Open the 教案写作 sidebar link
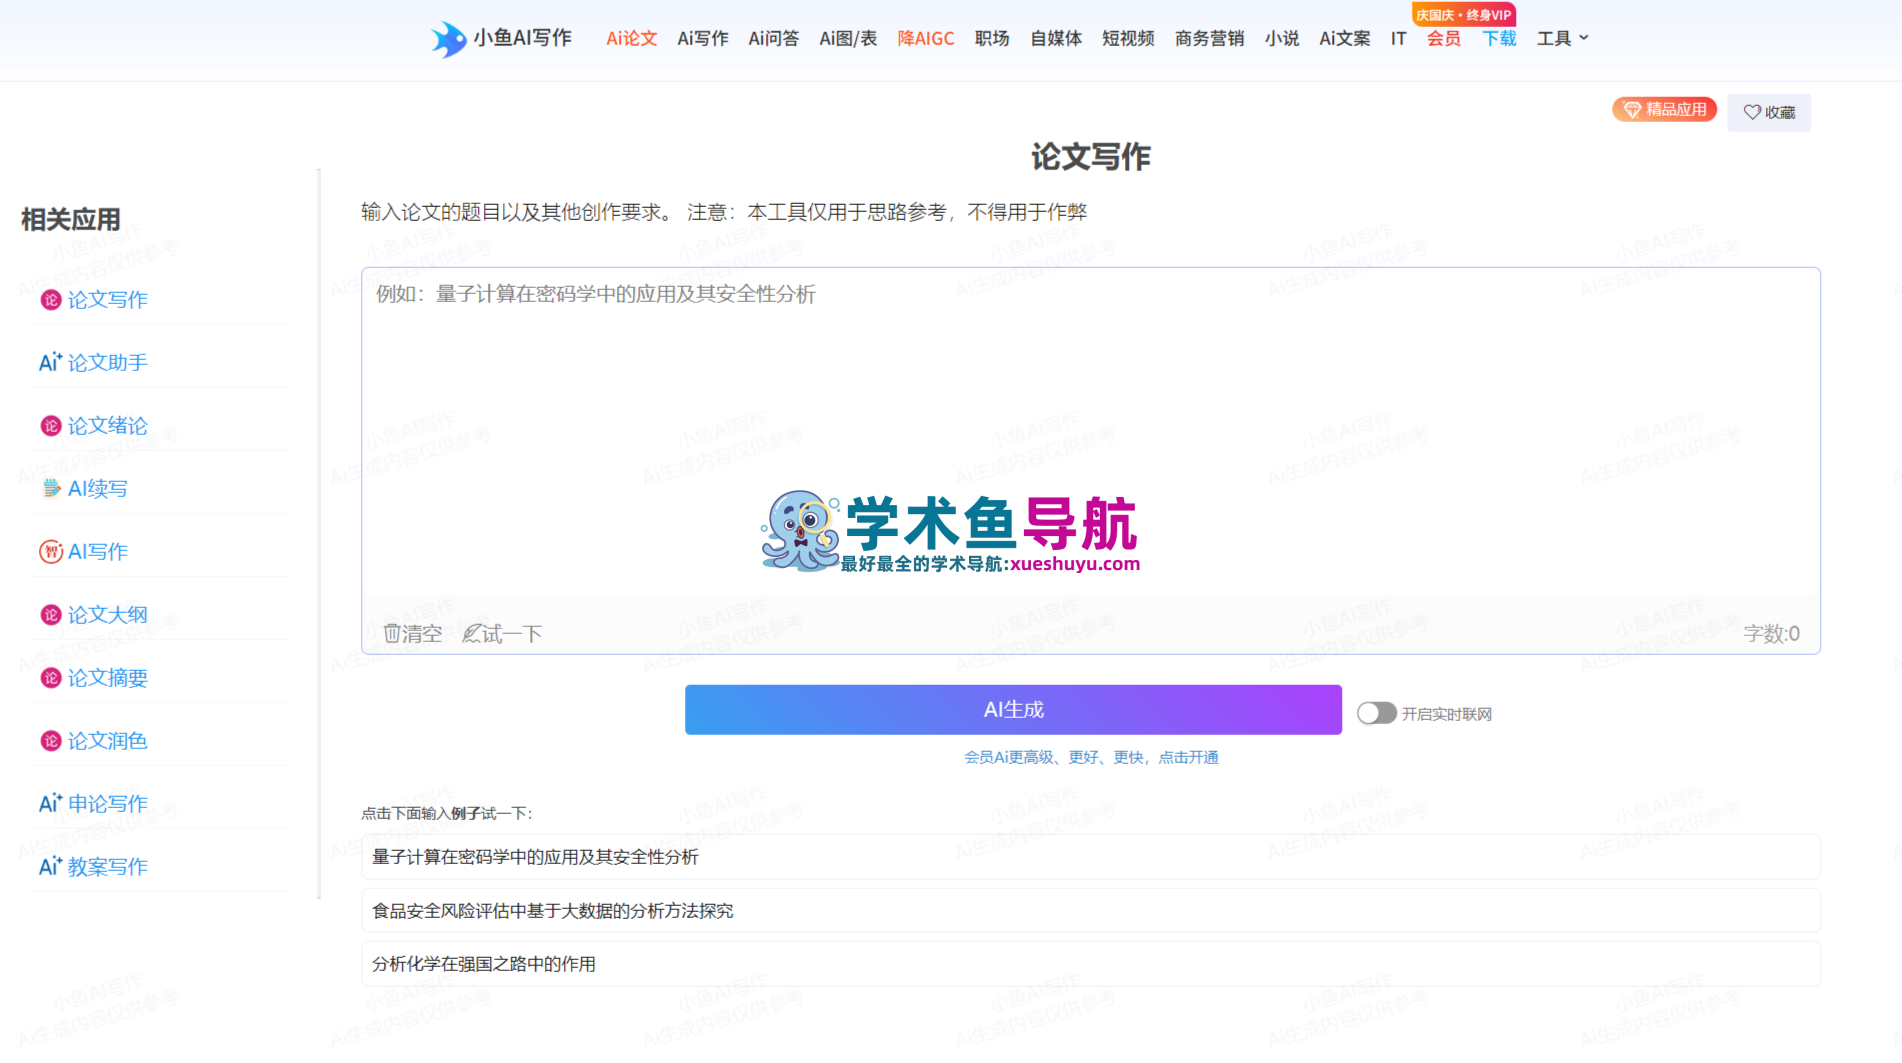The image size is (1902, 1063). pos(108,866)
